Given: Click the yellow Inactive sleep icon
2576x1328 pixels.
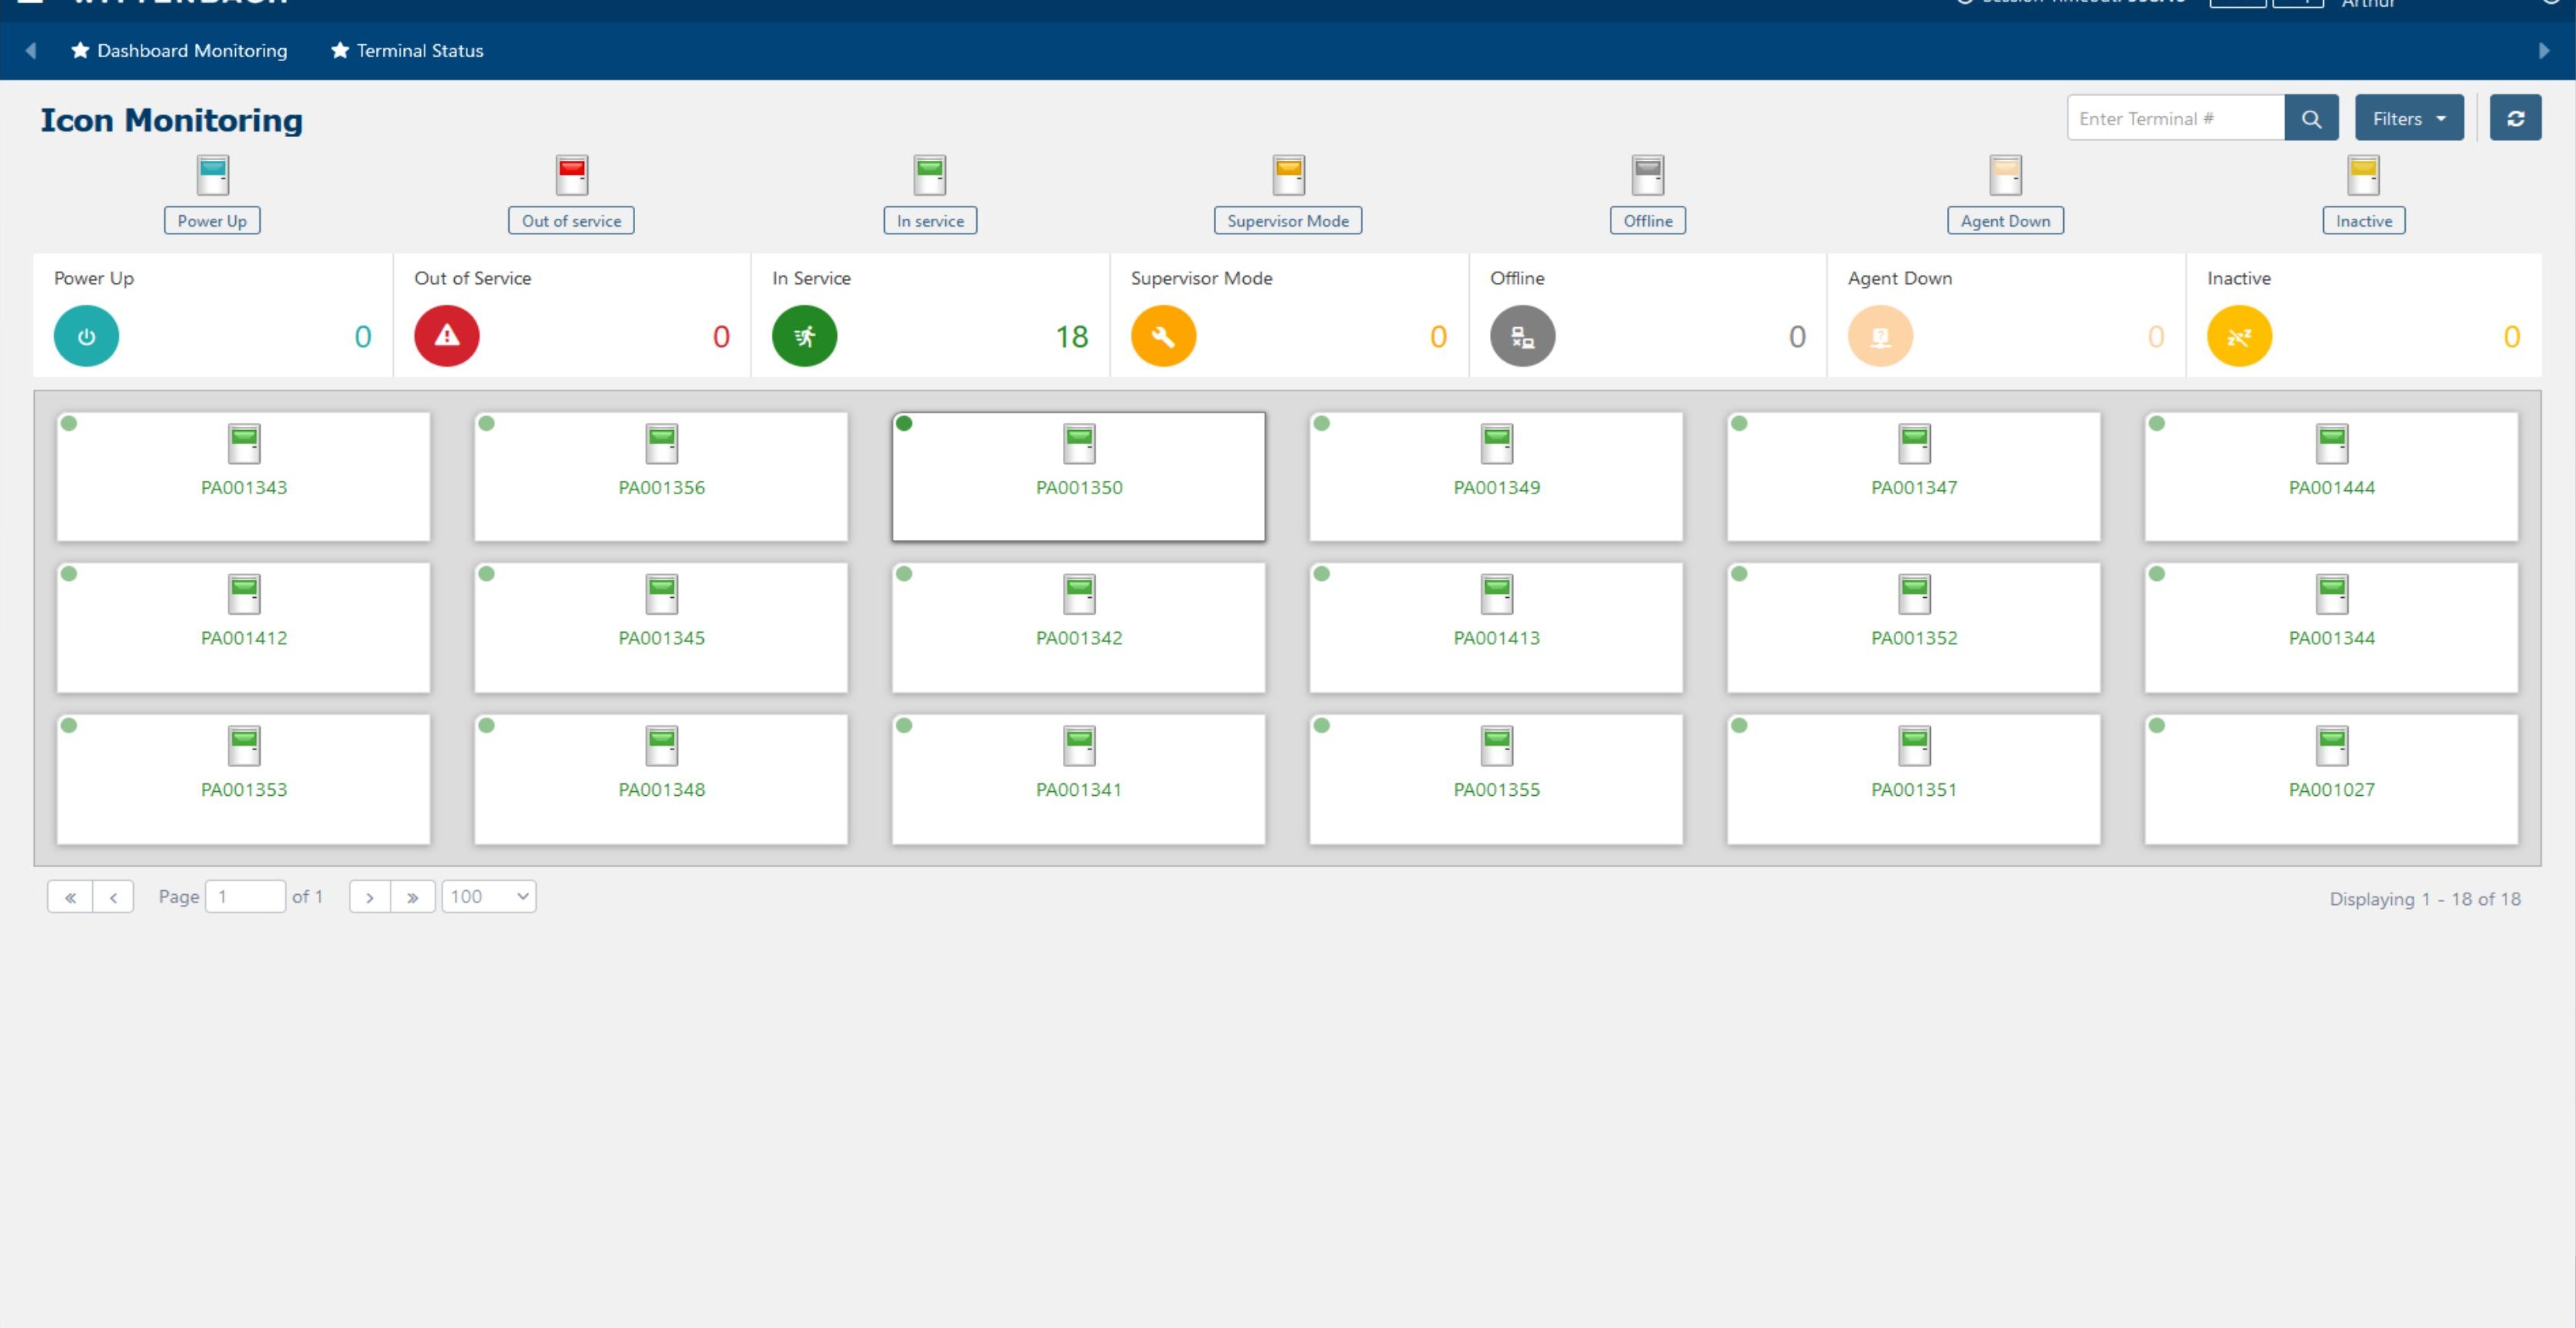Looking at the screenshot, I should coord(2239,336).
